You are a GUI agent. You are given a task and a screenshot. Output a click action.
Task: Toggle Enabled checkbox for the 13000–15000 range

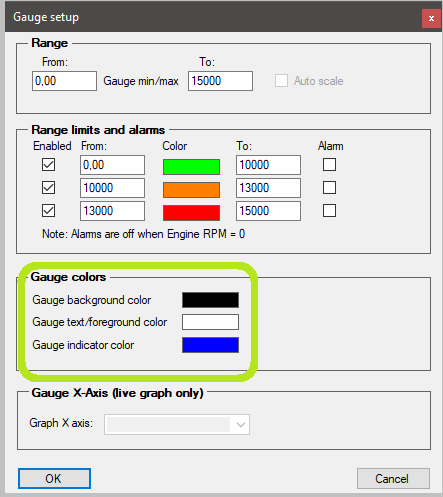48,211
